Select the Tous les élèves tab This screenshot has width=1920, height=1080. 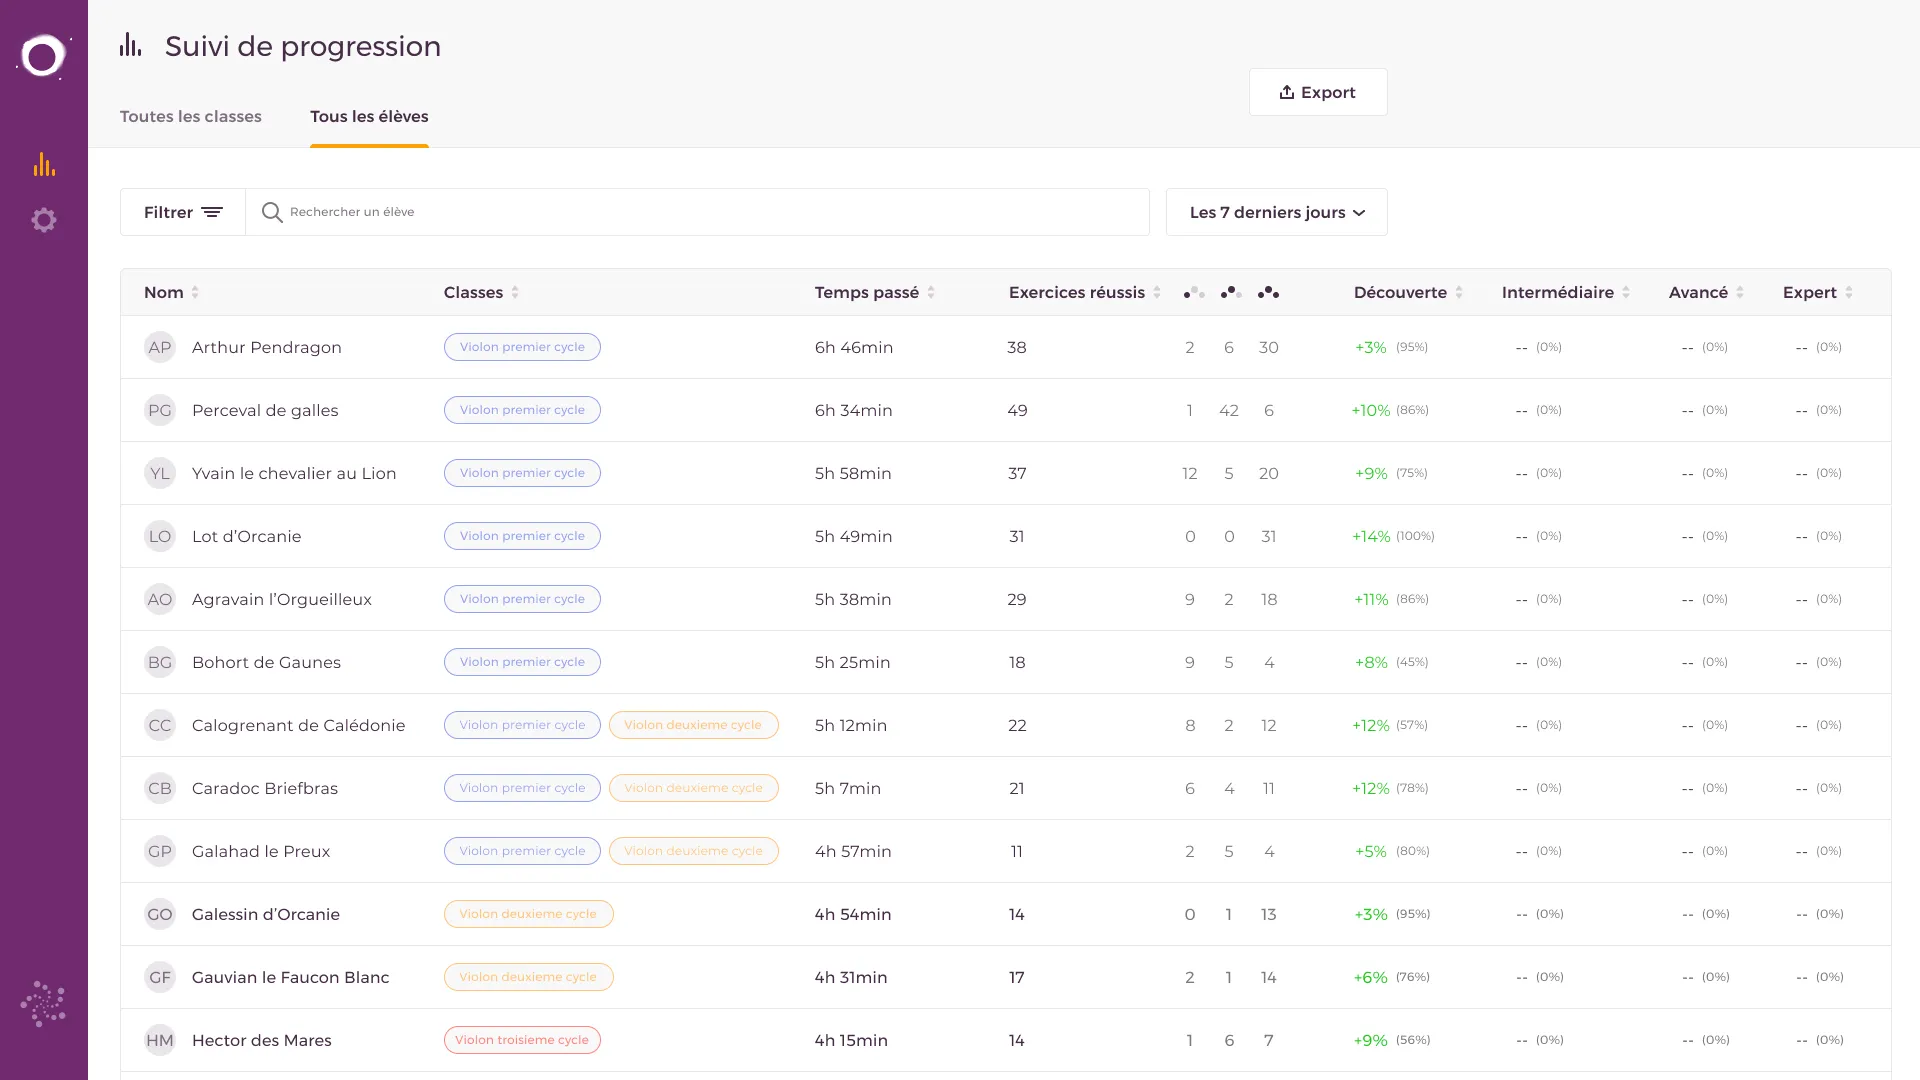369,116
